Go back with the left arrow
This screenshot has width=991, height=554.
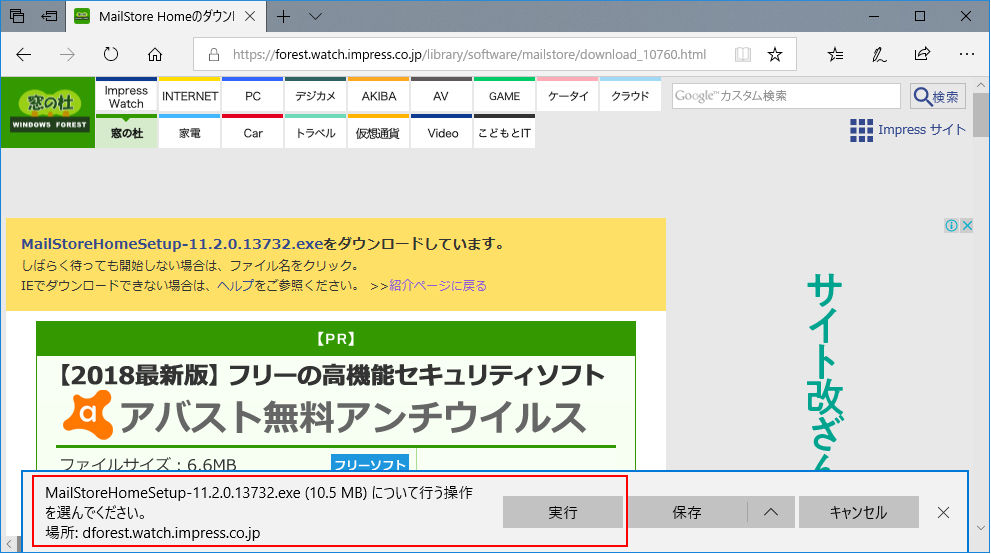24,54
